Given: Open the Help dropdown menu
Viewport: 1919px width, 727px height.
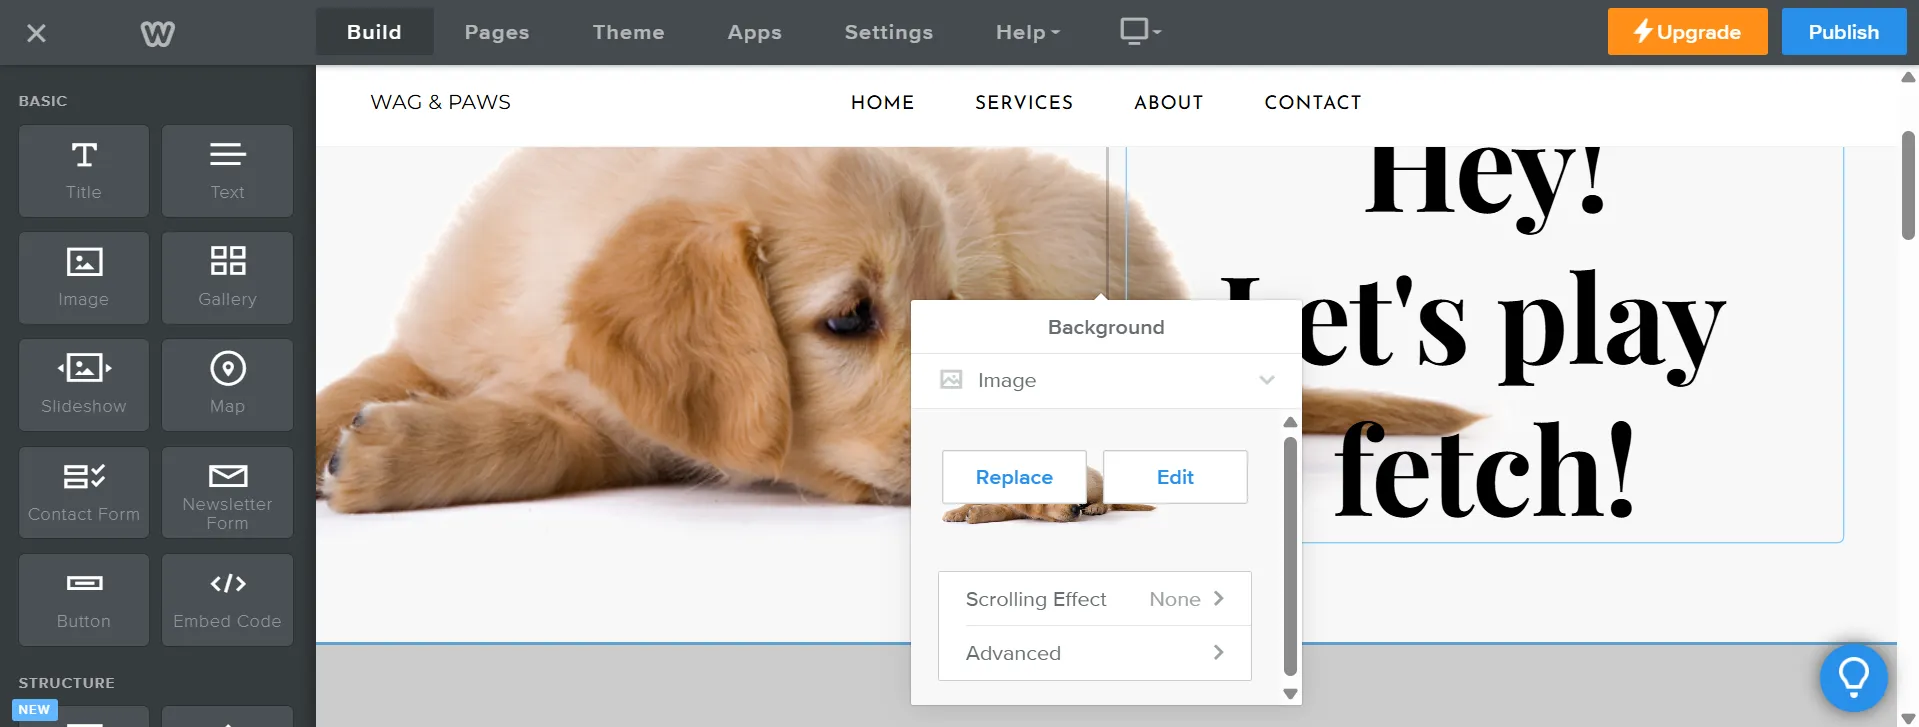Looking at the screenshot, I should pyautogui.click(x=1027, y=32).
